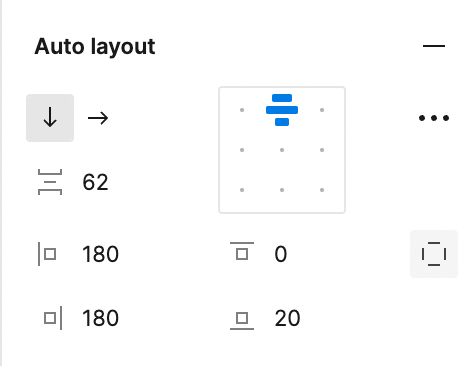Click the left padding icon
This screenshot has height=366, width=466.
click(x=47, y=254)
